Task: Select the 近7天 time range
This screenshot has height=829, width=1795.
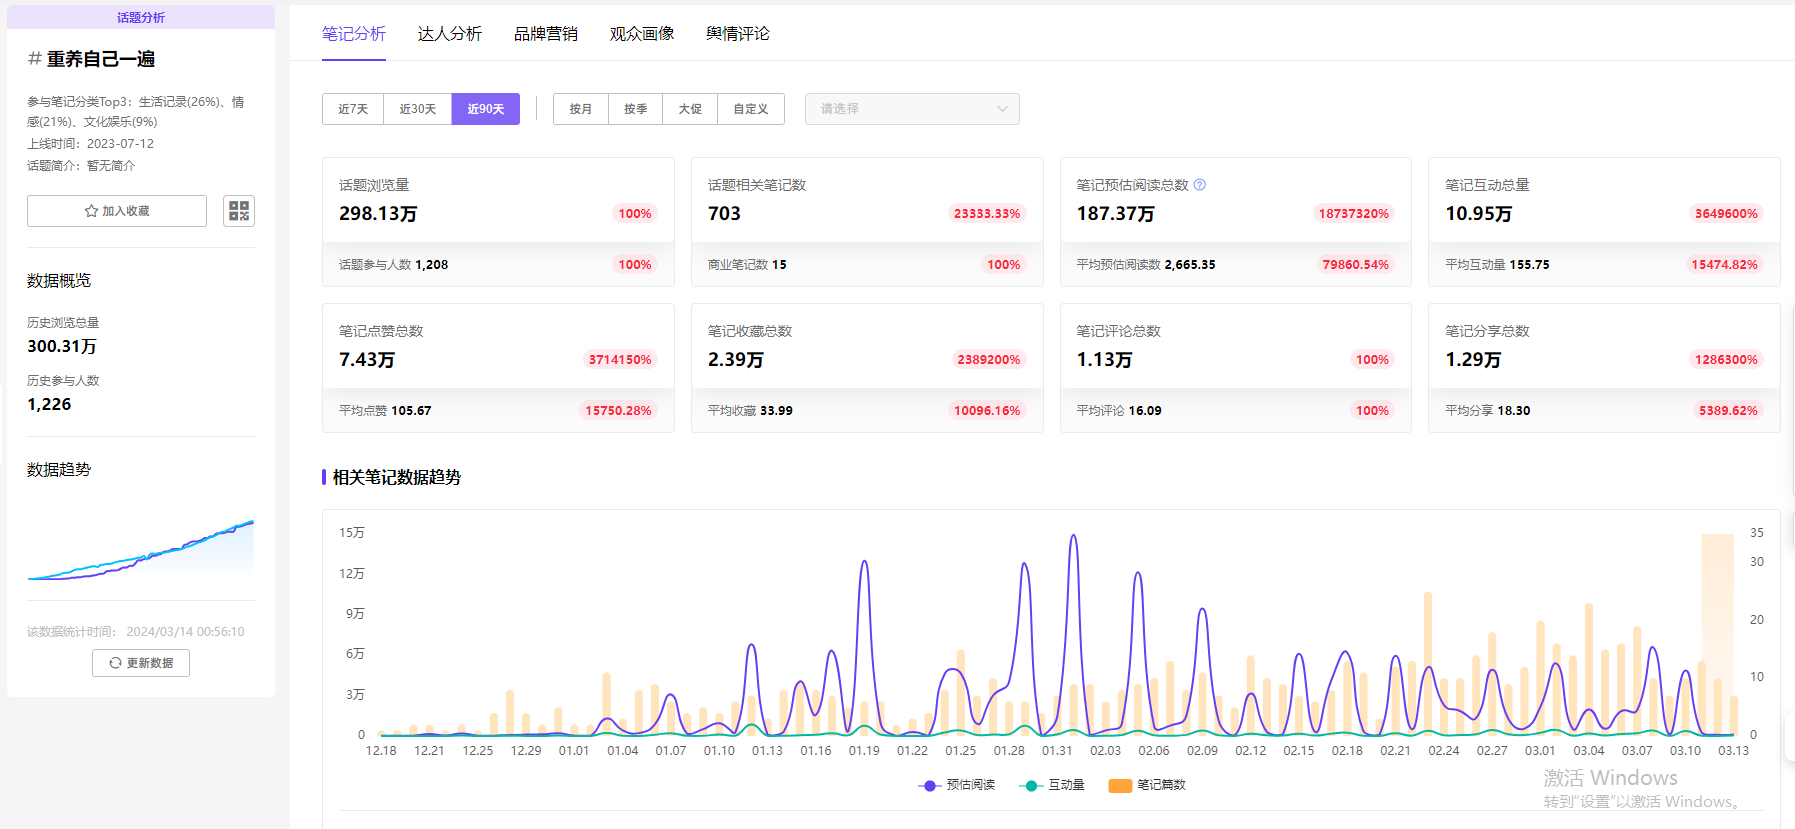Action: (353, 109)
